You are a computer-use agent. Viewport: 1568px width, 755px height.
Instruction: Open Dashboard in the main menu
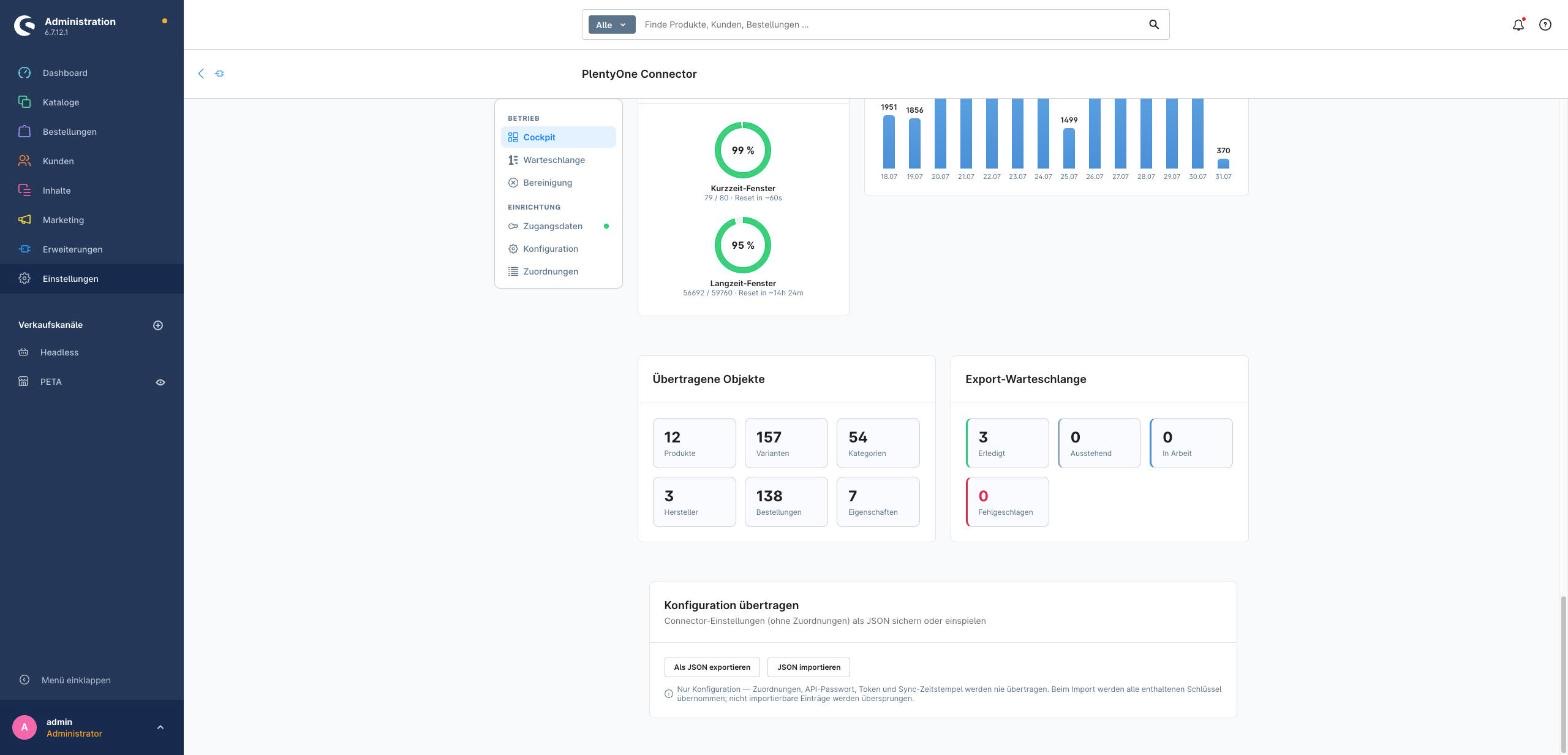click(x=65, y=73)
